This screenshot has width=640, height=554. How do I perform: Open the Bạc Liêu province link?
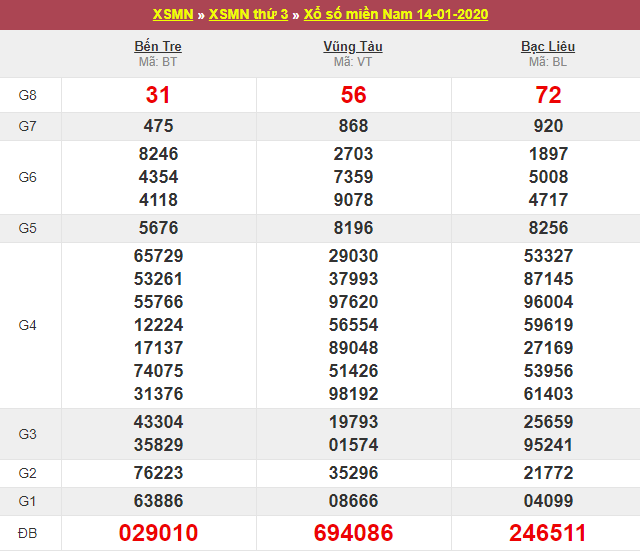click(x=548, y=46)
